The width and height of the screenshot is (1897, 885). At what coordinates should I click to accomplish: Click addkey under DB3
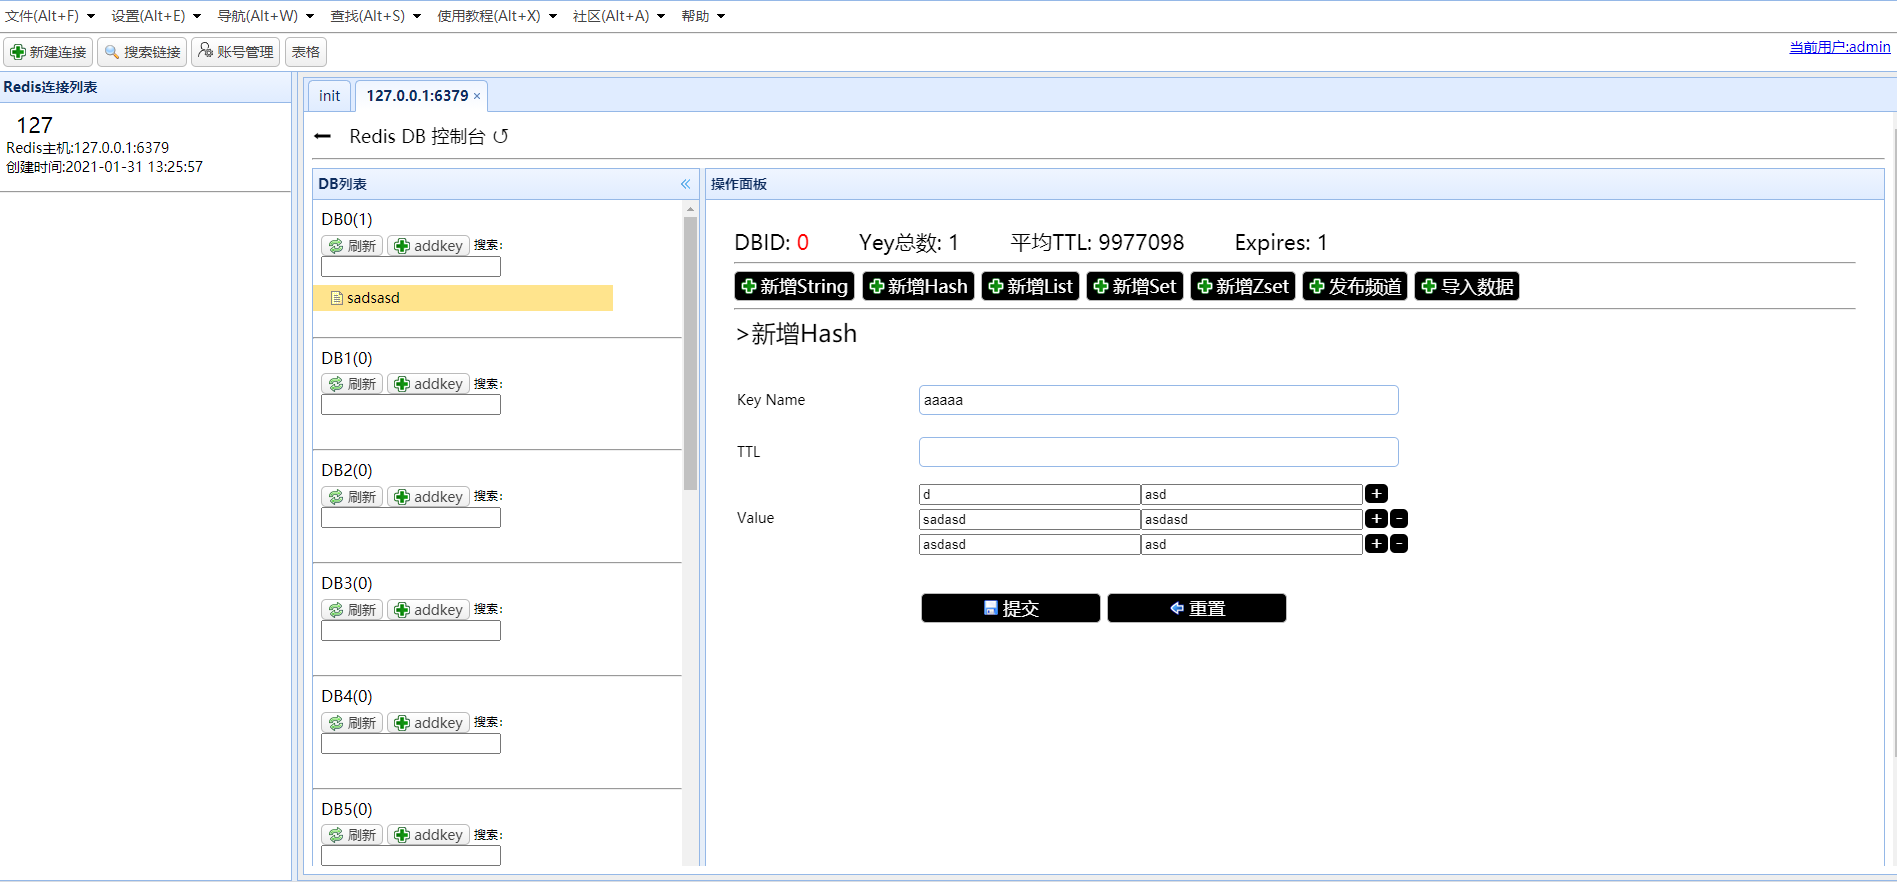click(428, 610)
